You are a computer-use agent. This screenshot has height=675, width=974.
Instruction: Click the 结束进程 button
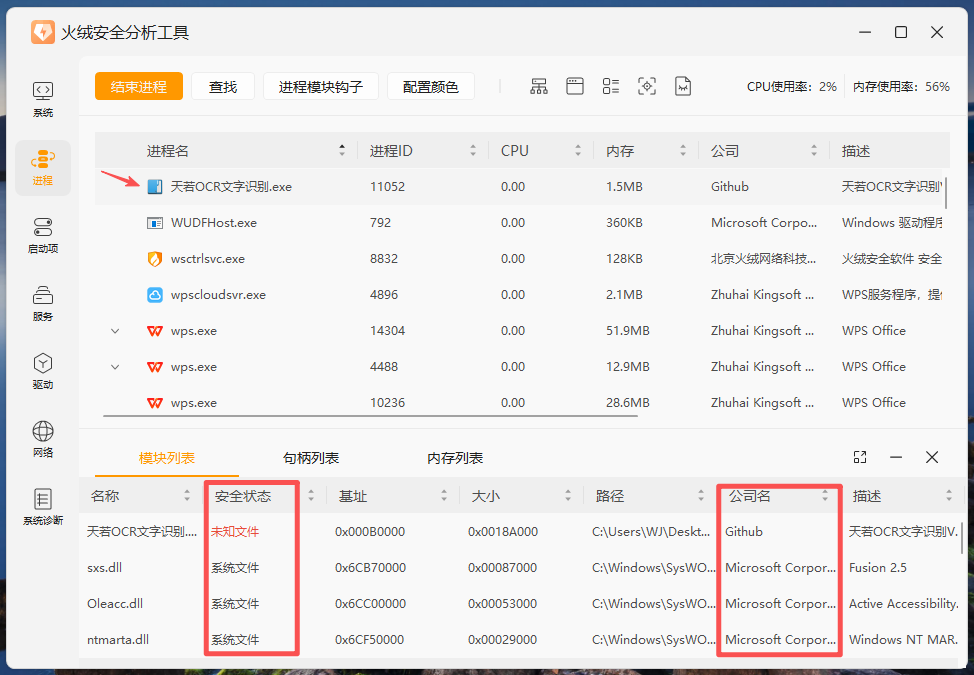139,86
